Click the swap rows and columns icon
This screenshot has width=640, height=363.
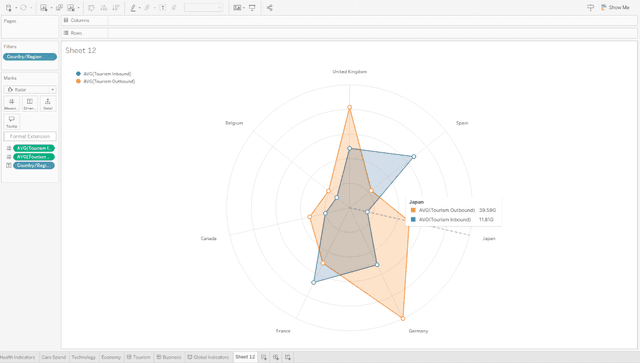point(91,7)
